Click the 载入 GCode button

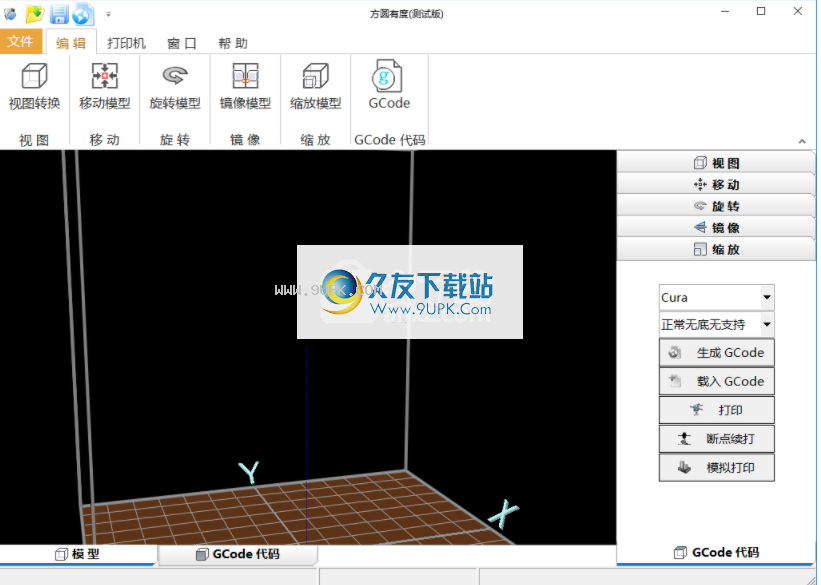click(x=716, y=381)
